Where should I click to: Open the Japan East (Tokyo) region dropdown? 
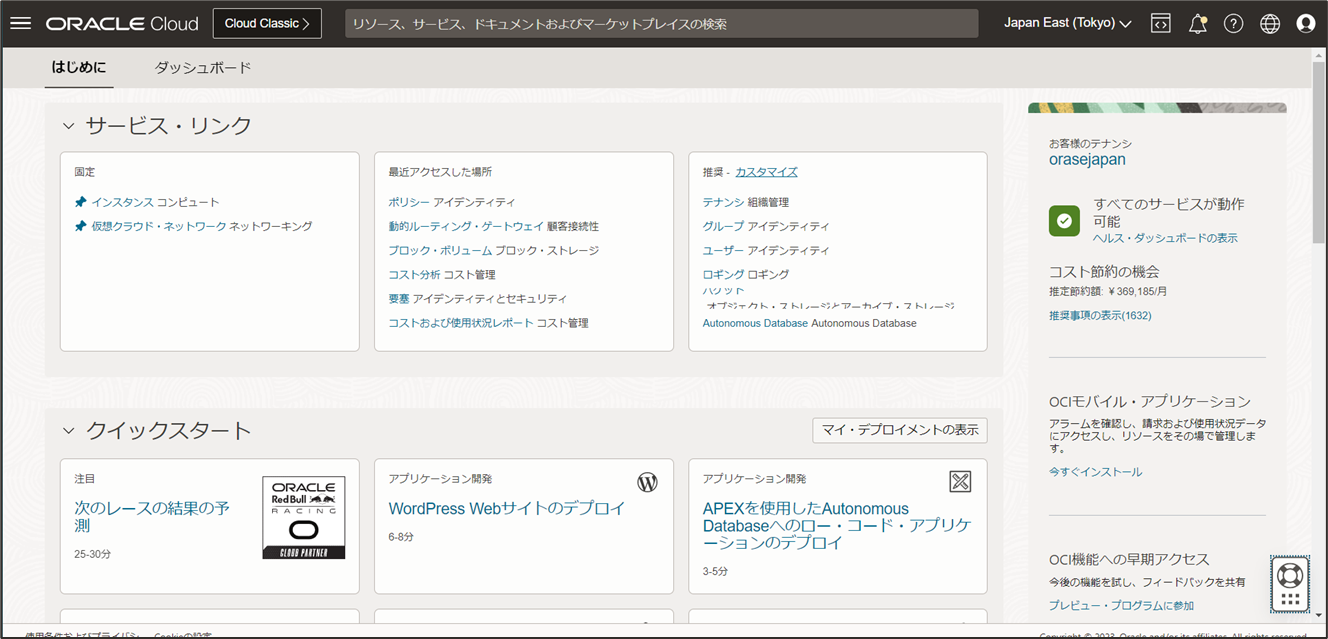[x=1067, y=23]
